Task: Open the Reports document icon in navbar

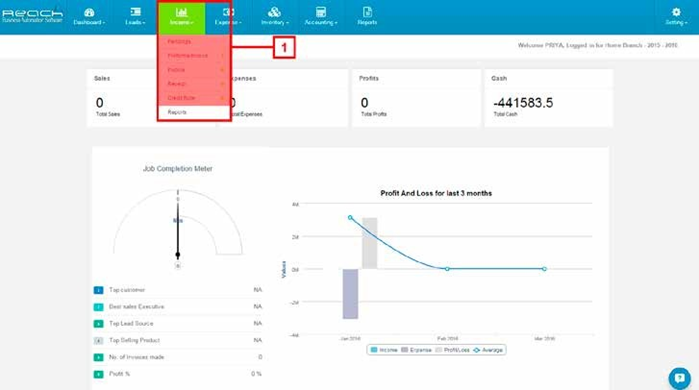Action: [x=367, y=12]
